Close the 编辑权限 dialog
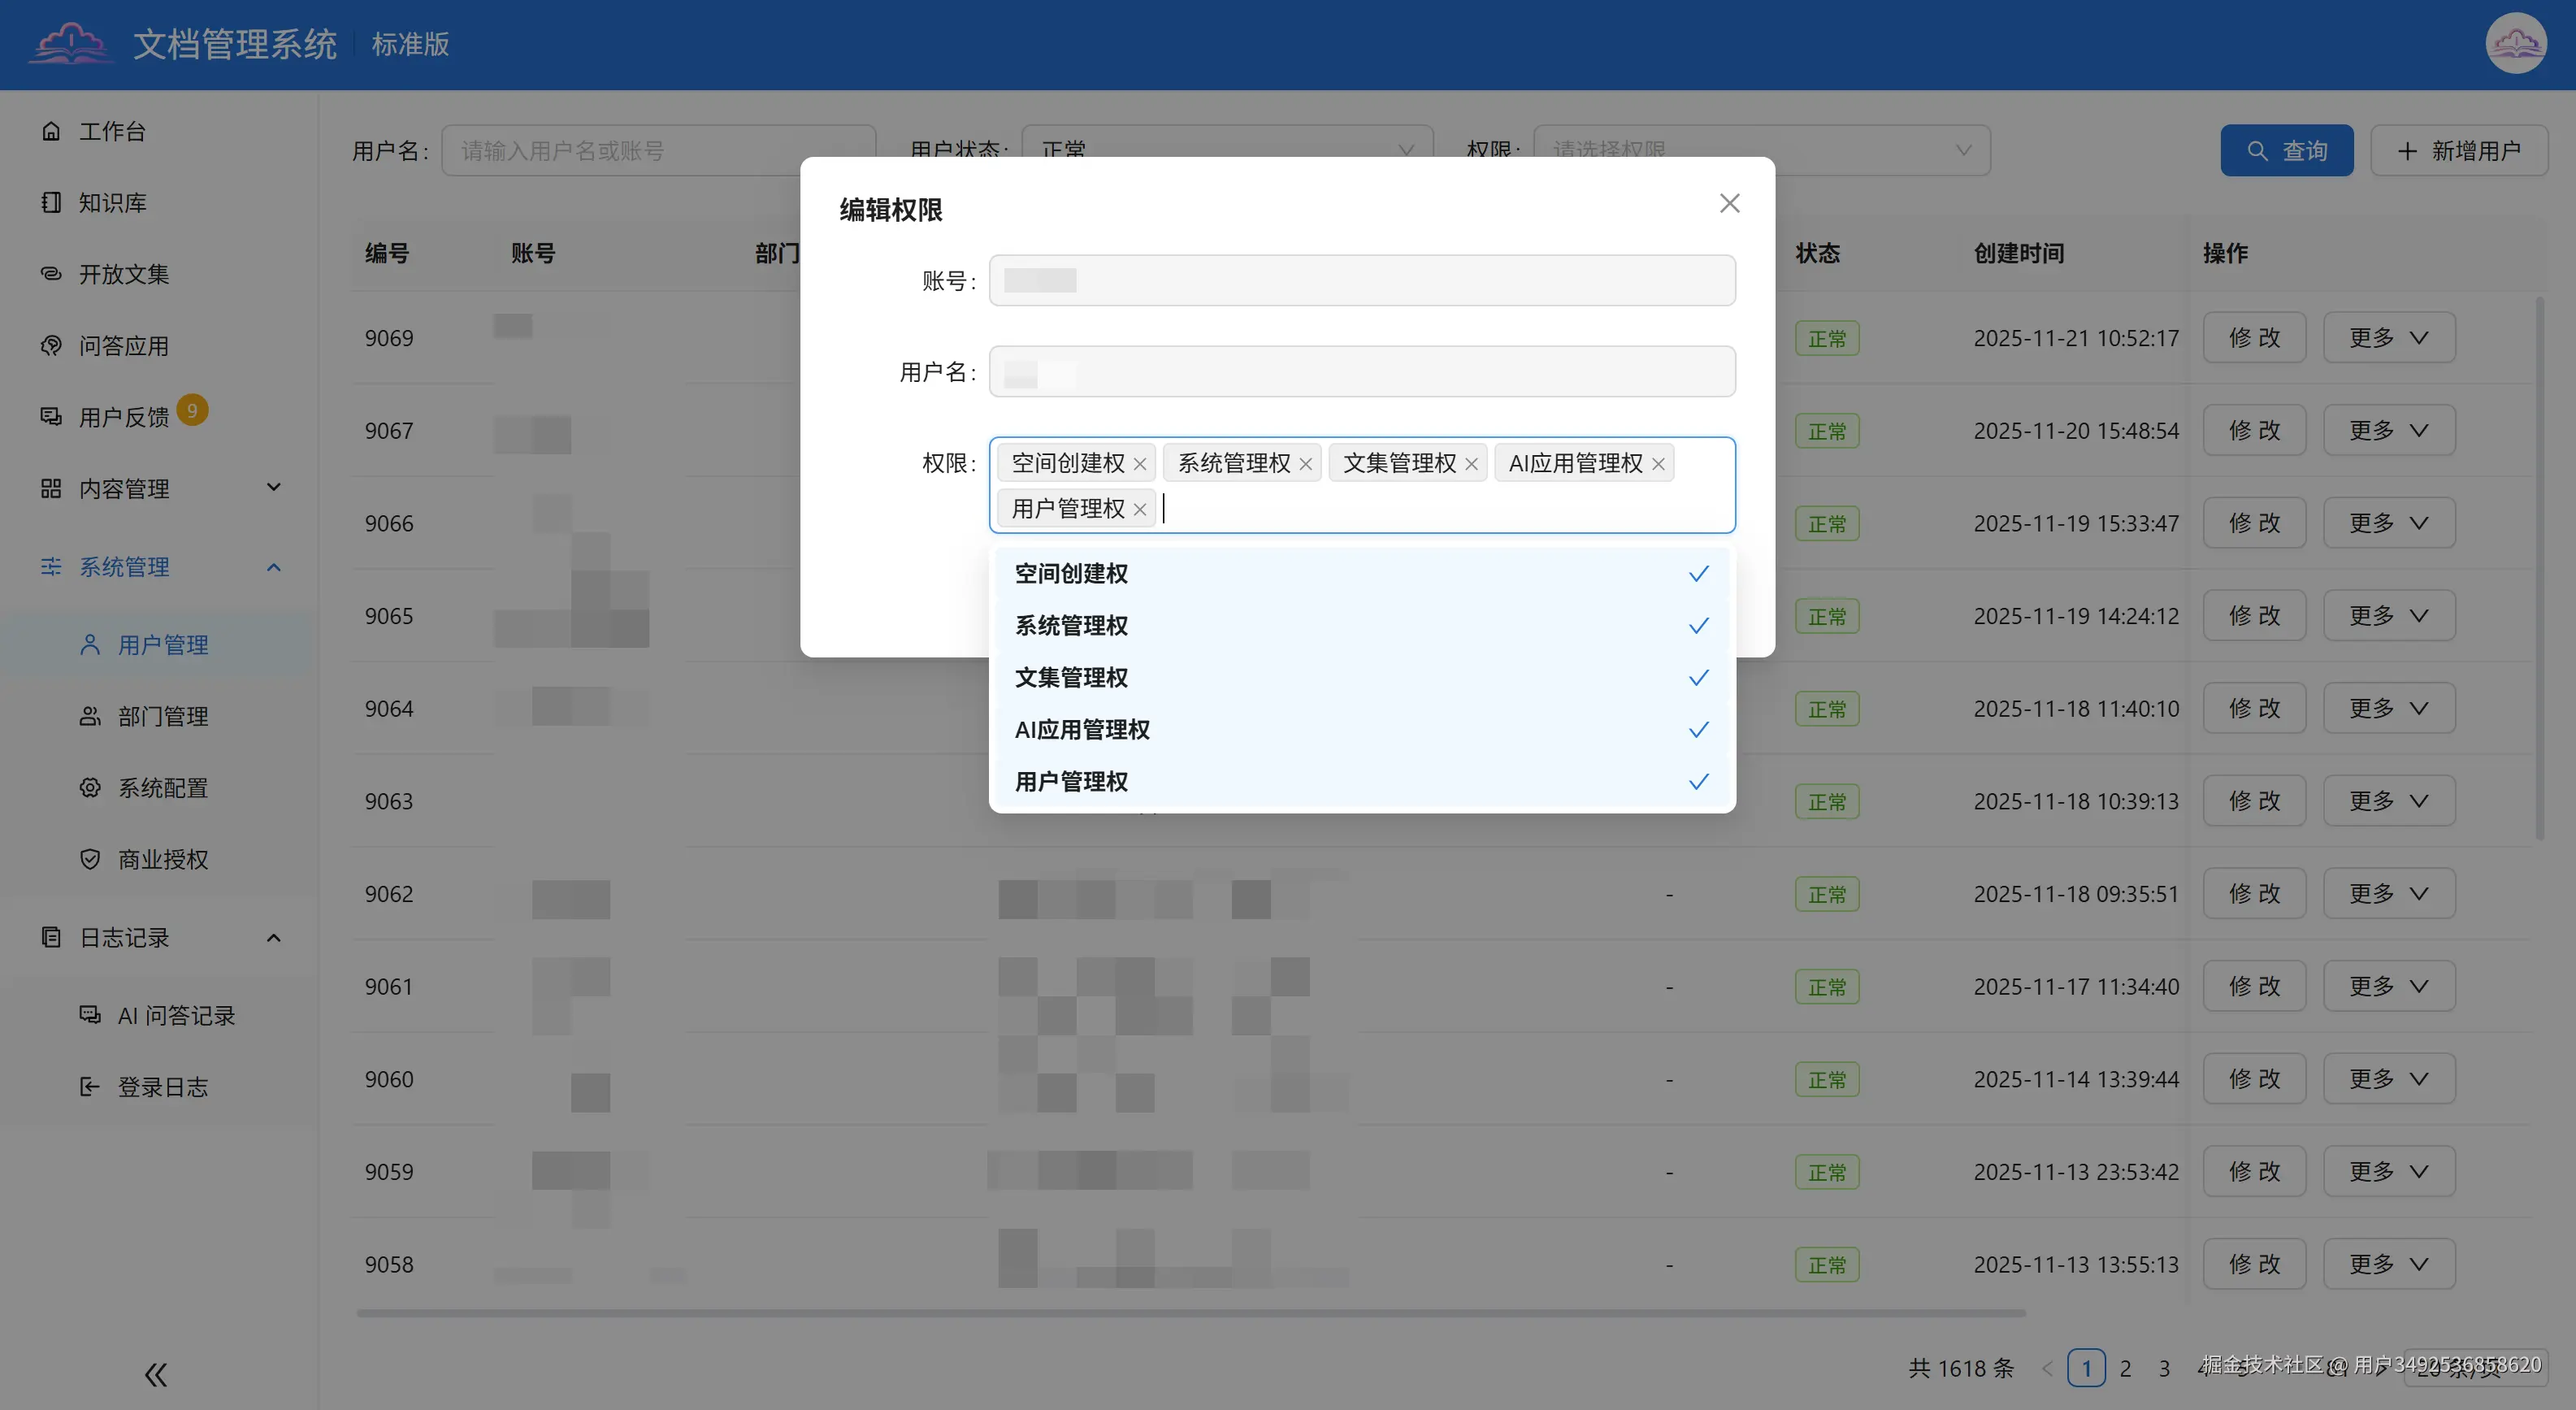 tap(1729, 204)
